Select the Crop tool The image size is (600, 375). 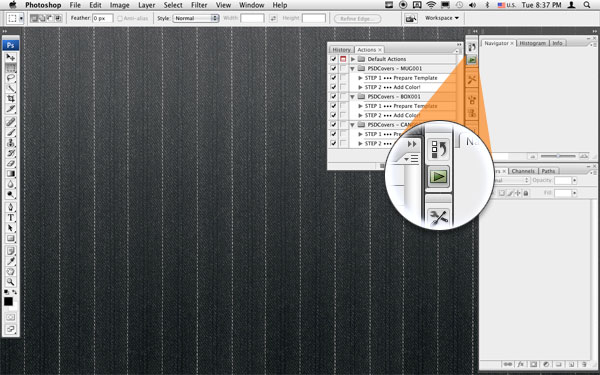click(x=11, y=99)
